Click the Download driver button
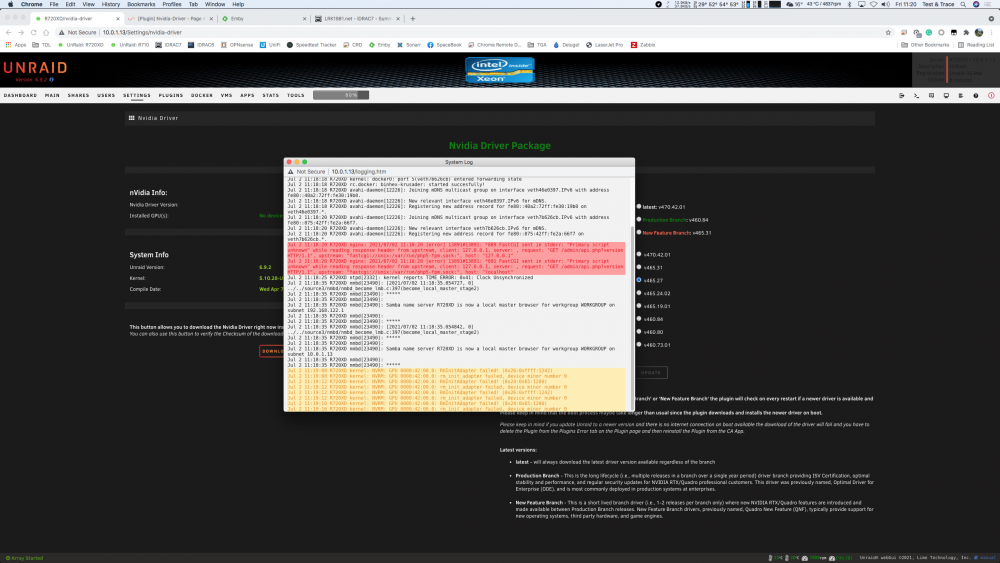 click(x=272, y=351)
